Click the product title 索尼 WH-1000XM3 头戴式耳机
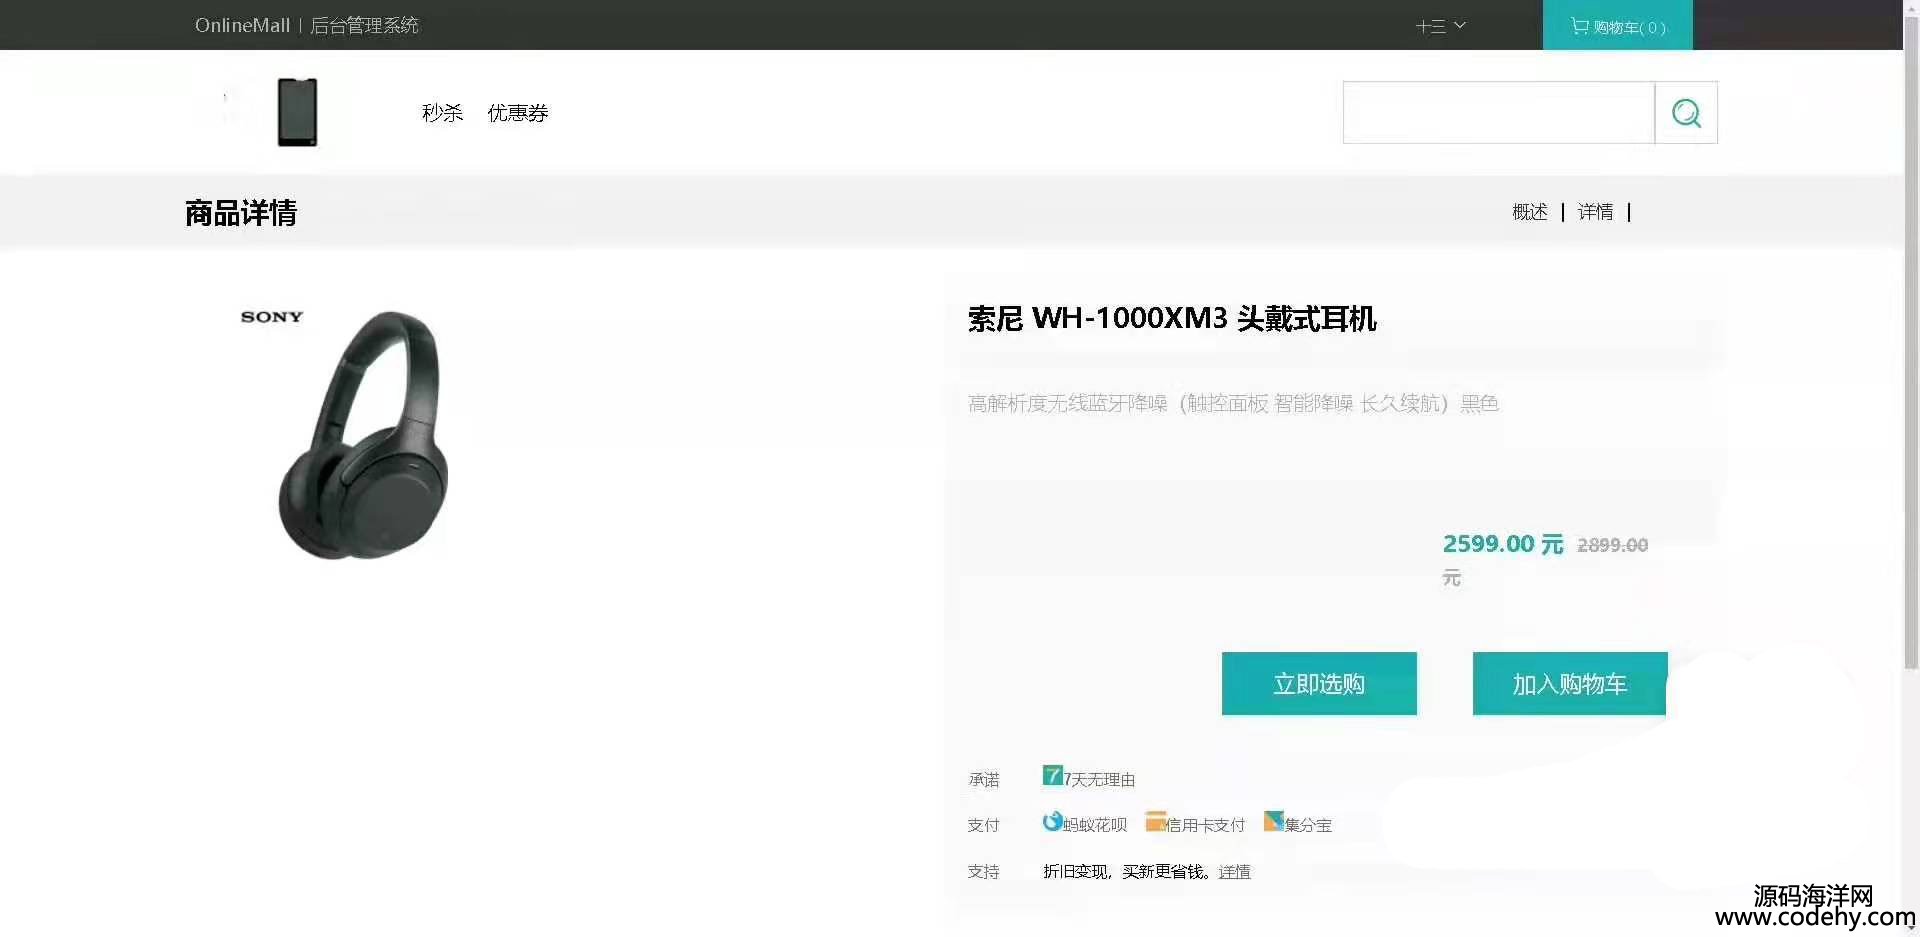This screenshot has width=1920, height=937. click(1172, 319)
